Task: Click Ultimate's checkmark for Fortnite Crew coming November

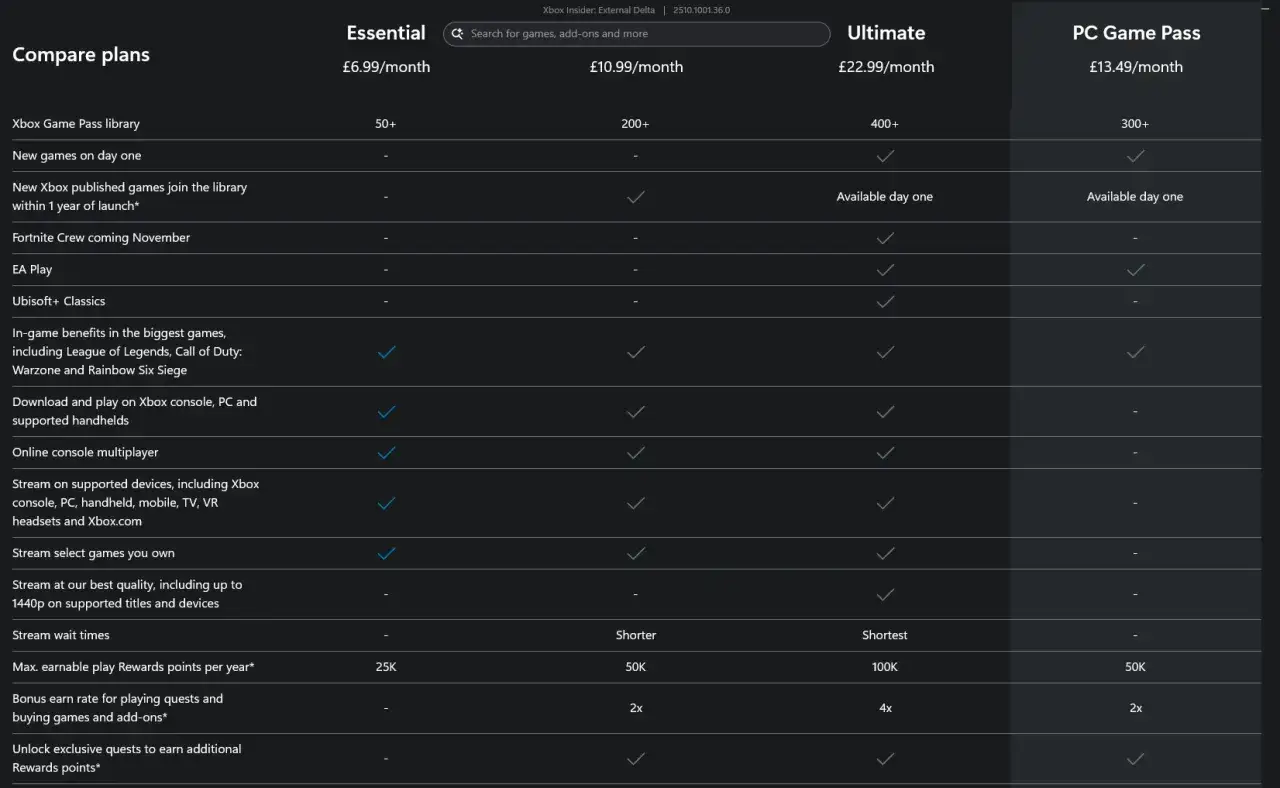Action: [885, 238]
